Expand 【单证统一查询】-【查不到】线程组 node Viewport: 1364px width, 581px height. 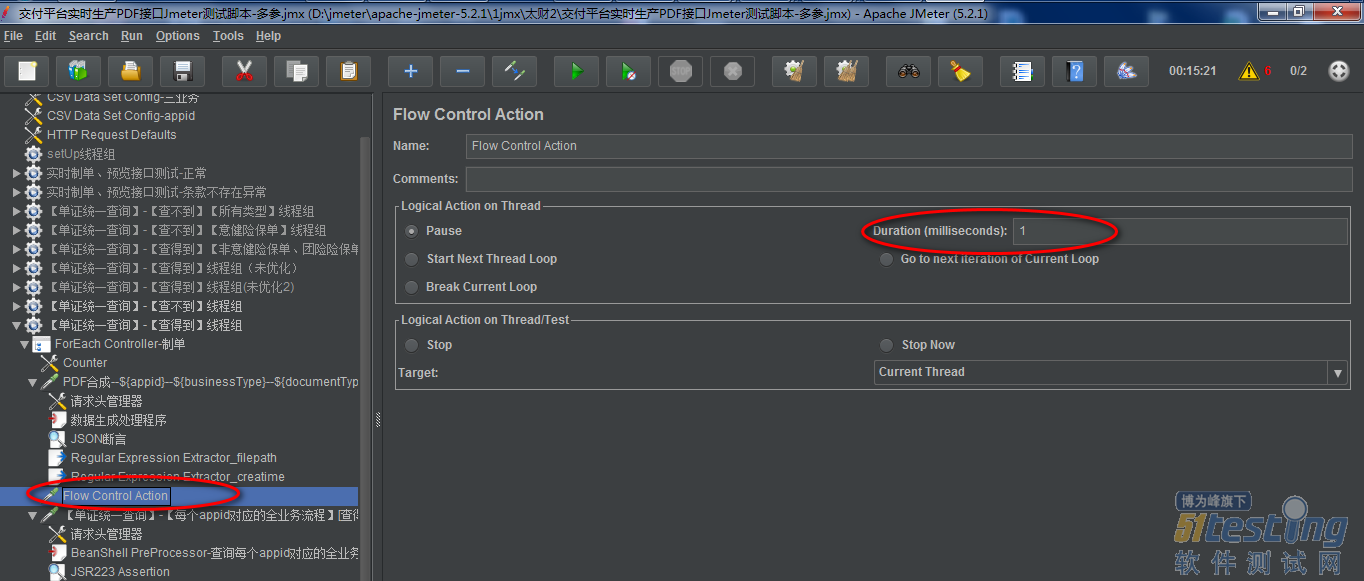coord(16,306)
